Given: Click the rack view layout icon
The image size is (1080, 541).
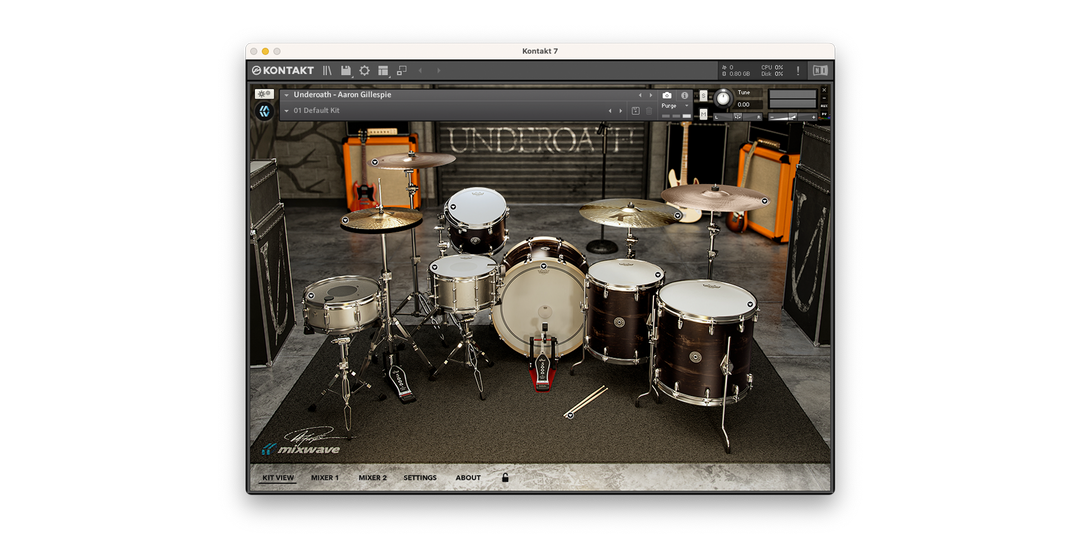Looking at the screenshot, I should pyautogui.click(x=383, y=71).
